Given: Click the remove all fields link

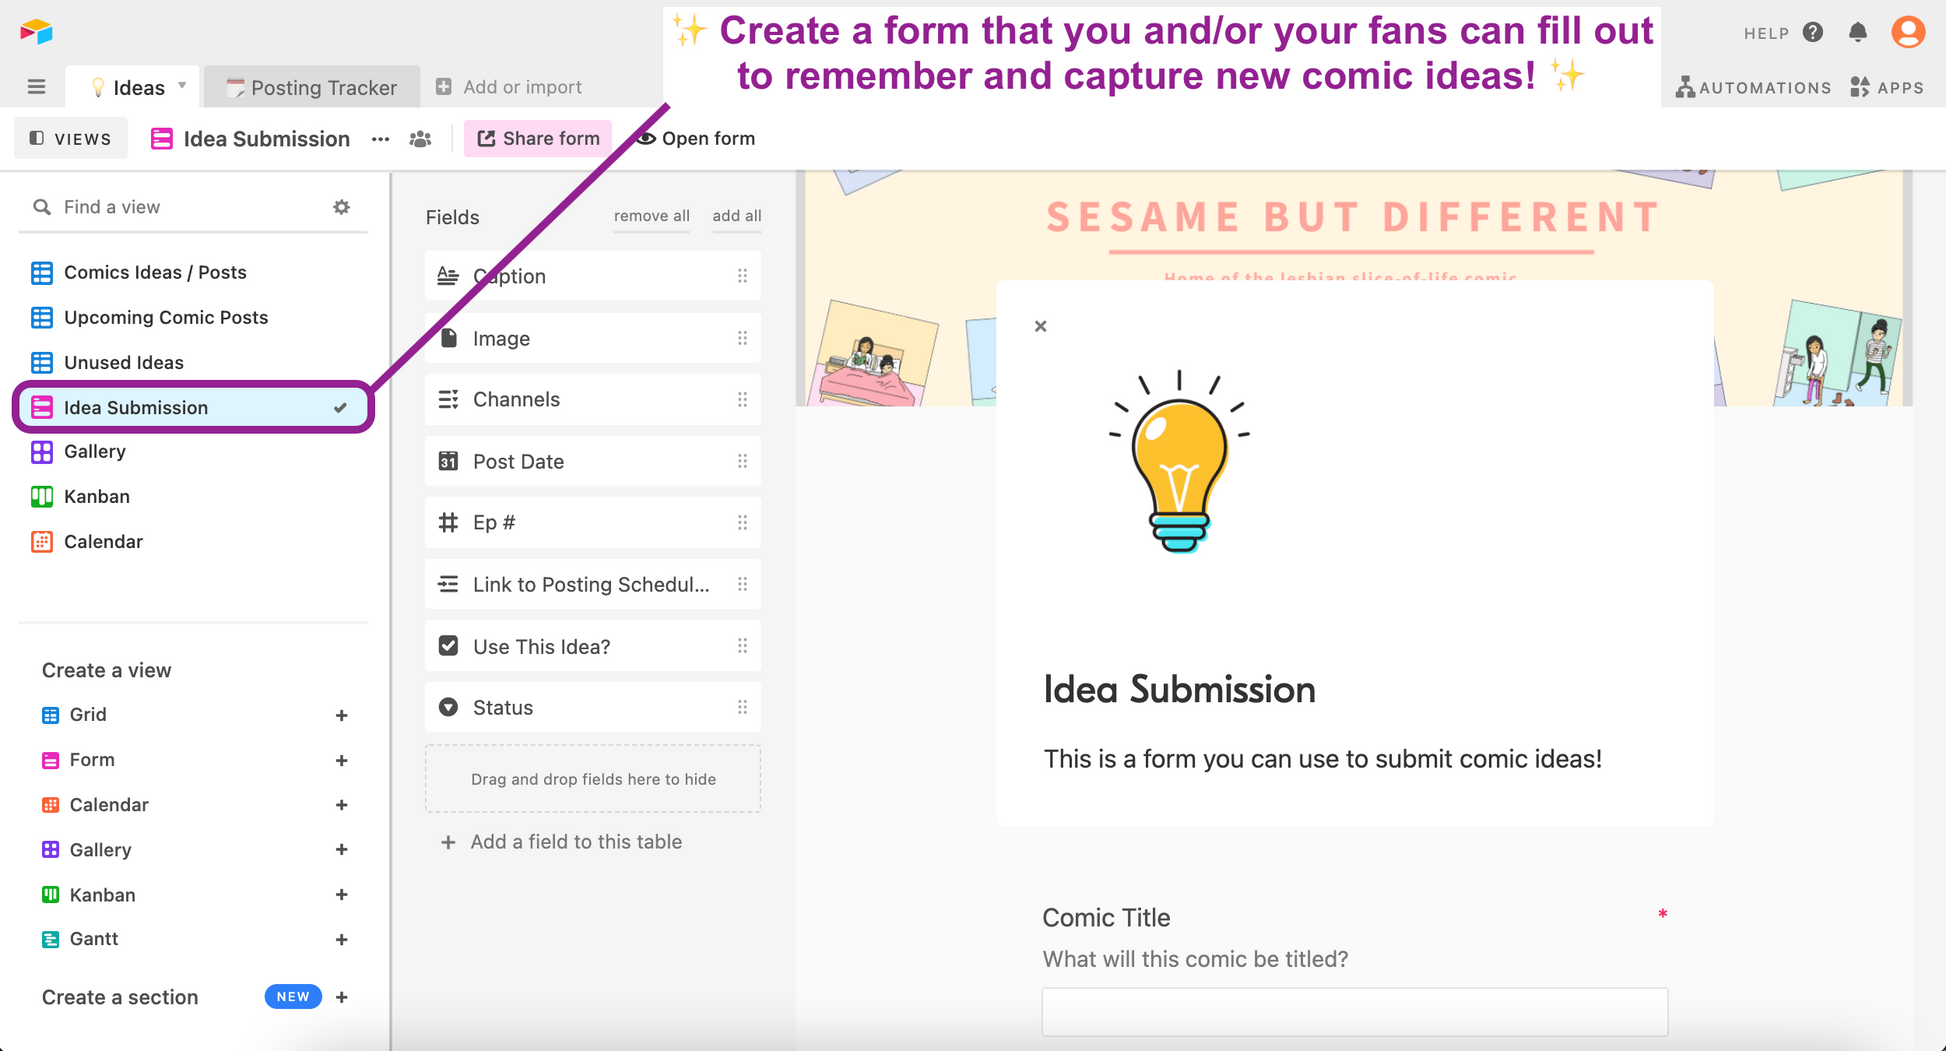Looking at the screenshot, I should [x=651, y=216].
